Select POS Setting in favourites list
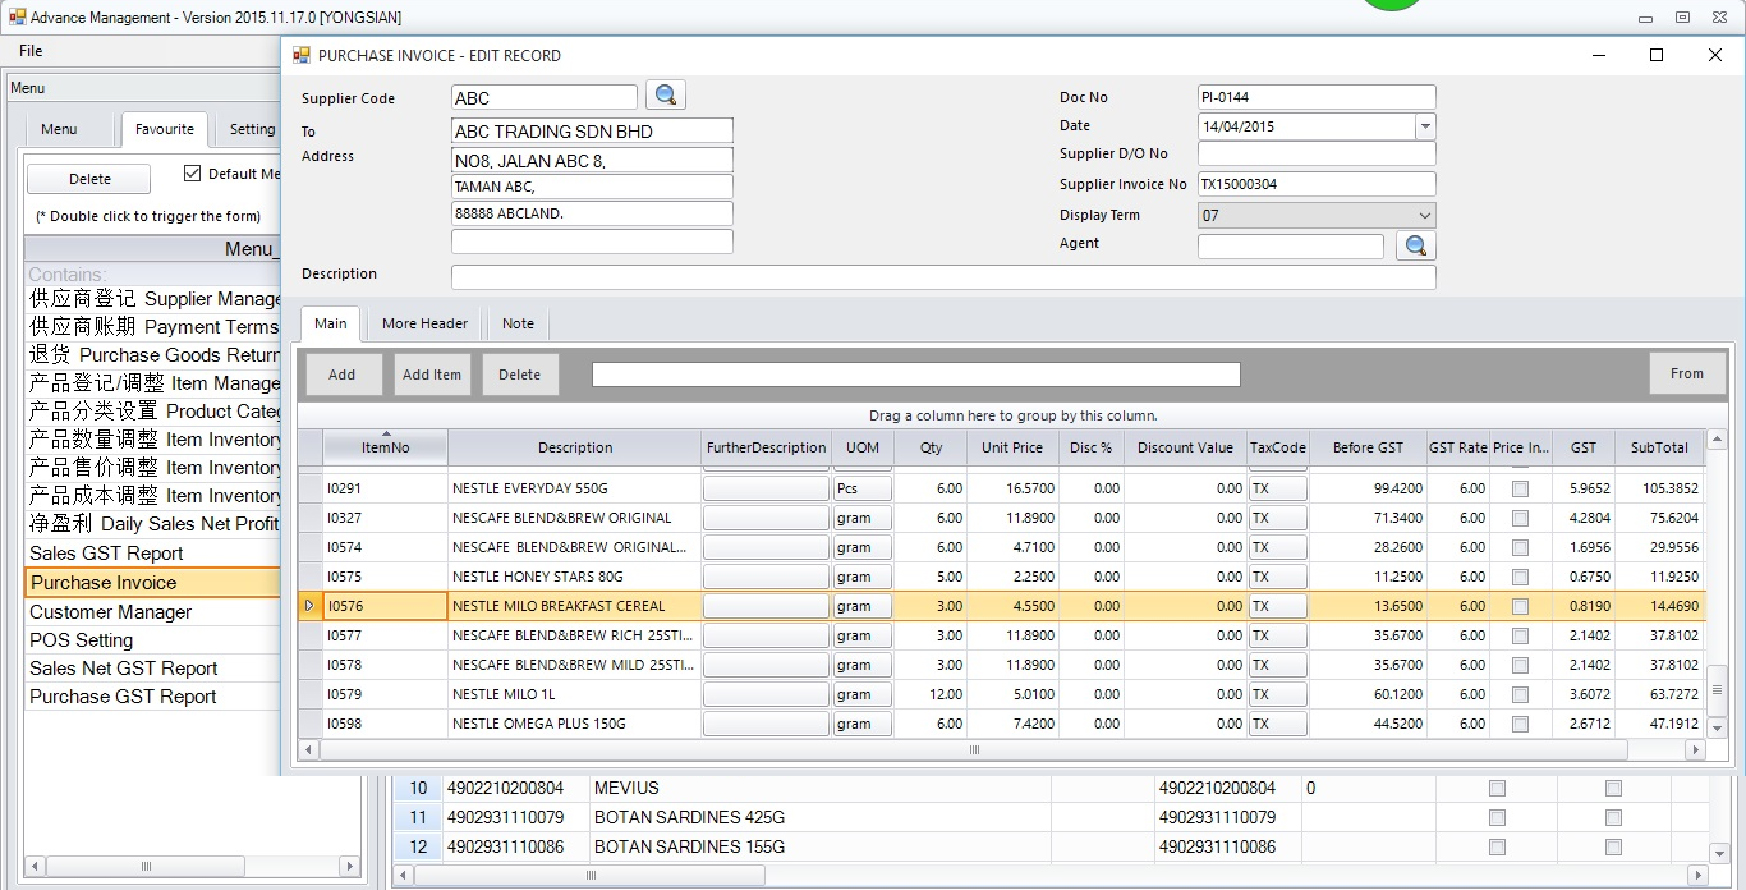 (153, 640)
